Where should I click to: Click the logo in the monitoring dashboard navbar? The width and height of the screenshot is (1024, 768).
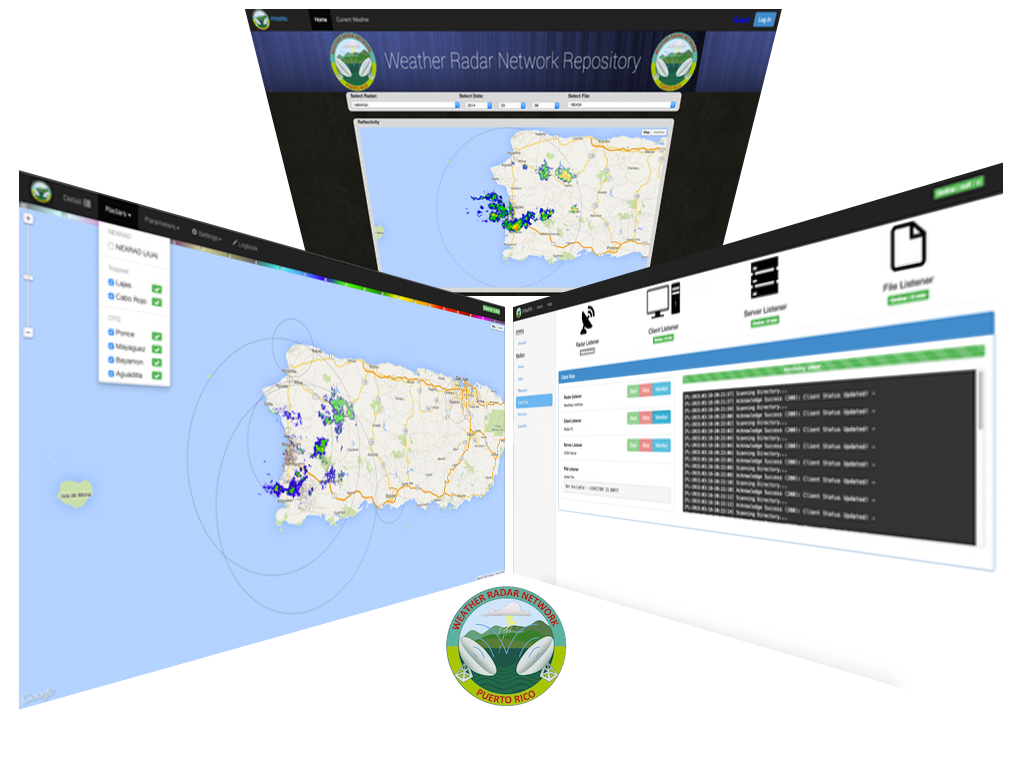pos(519,312)
